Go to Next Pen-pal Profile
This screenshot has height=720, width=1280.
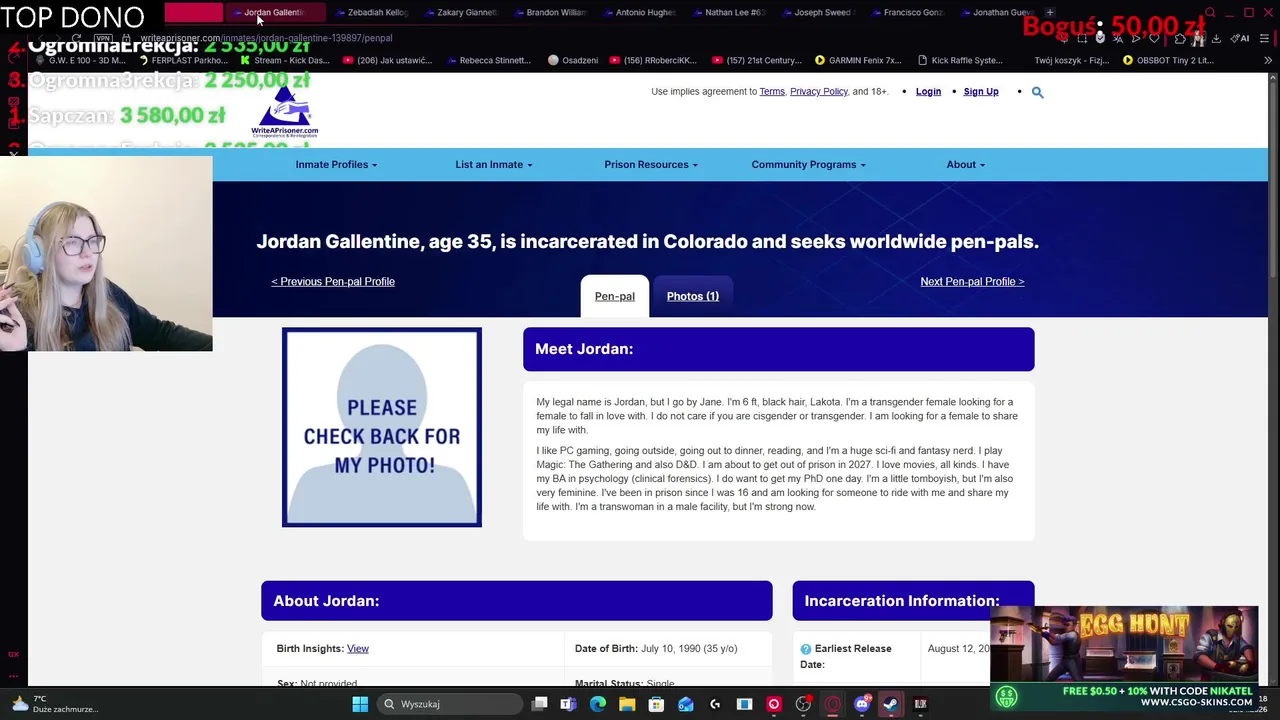972,282
